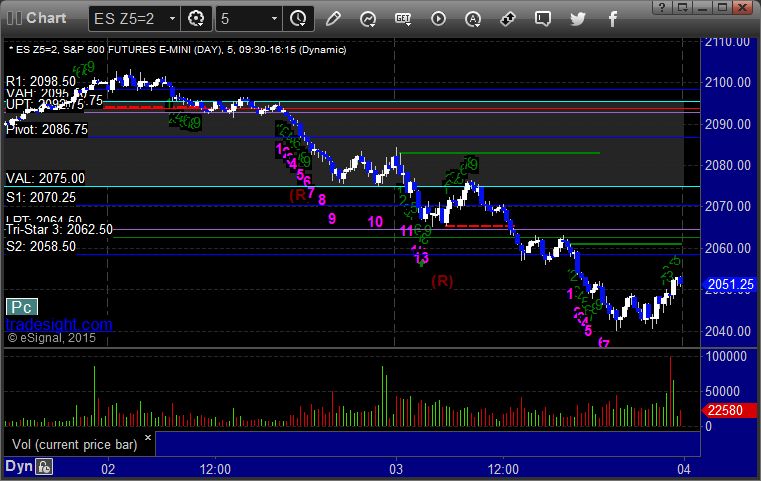This screenshot has height=481, width=761.
Task: Toggle the lock icon beside Dyn
Action: point(44,467)
